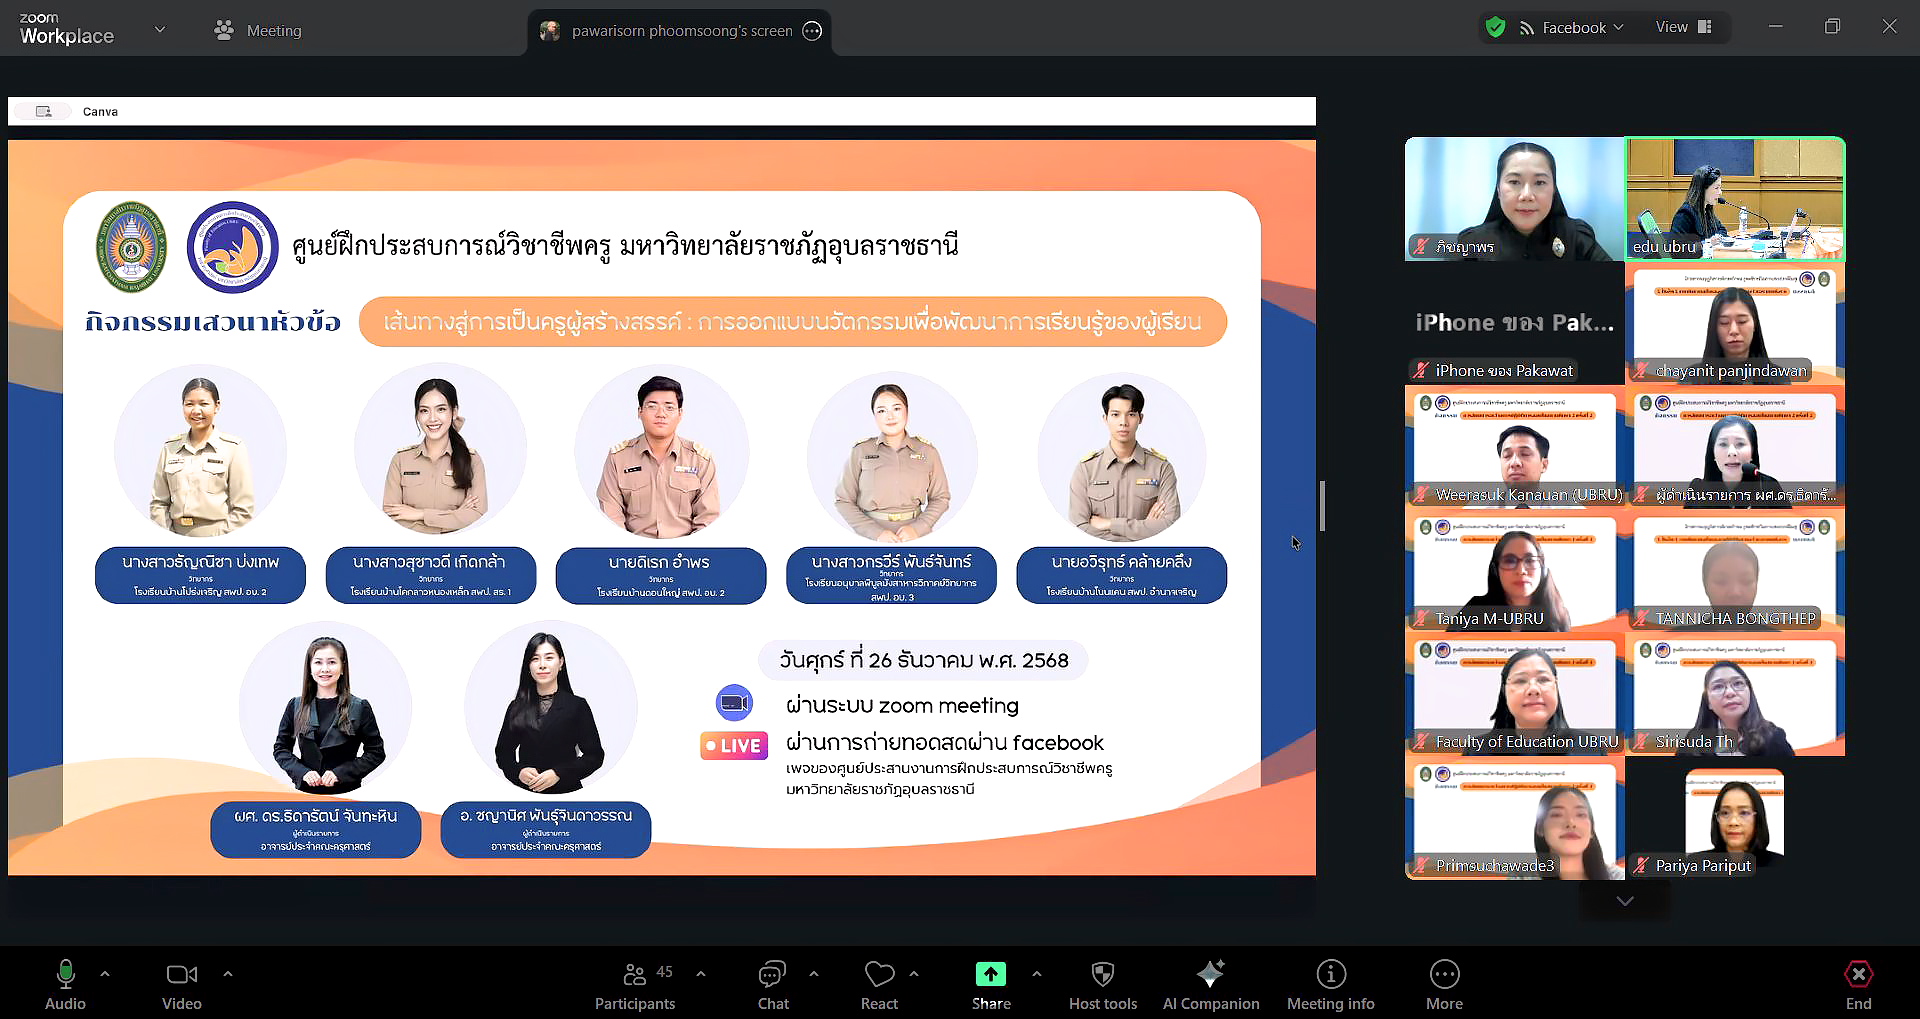1920x1019 pixels.
Task: Toggle the microphone Audio button
Action: [x=66, y=985]
